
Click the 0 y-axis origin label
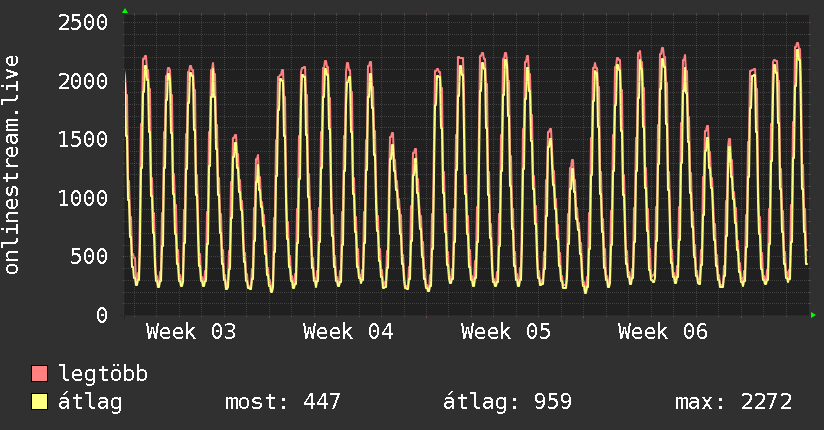[x=101, y=316]
